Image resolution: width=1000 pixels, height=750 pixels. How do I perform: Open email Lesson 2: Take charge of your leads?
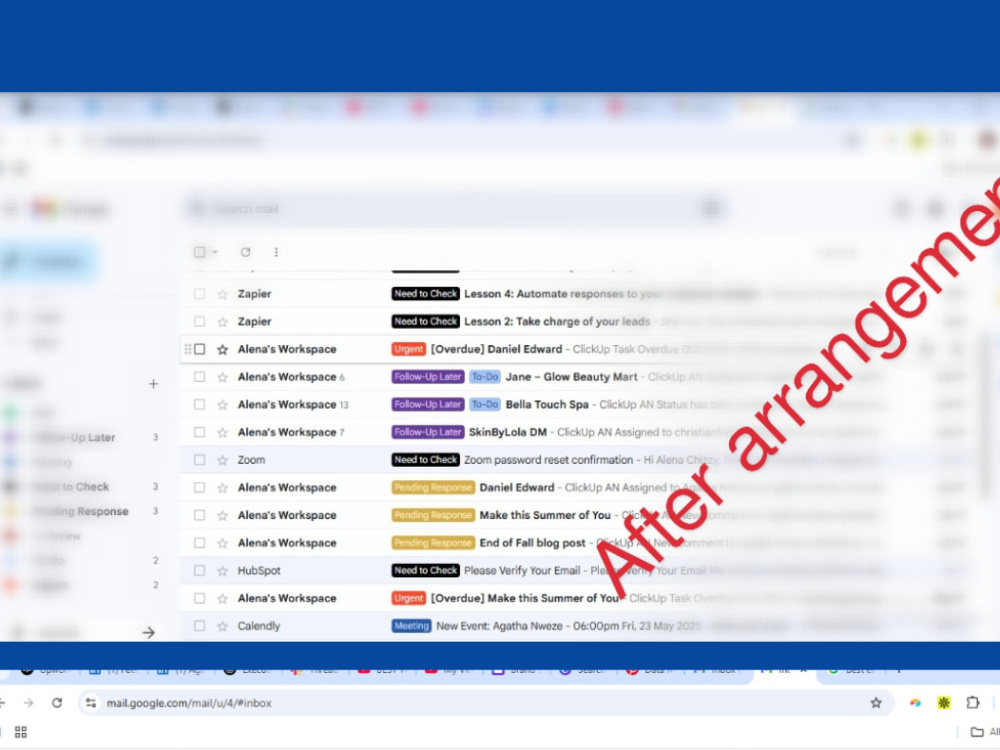(557, 321)
